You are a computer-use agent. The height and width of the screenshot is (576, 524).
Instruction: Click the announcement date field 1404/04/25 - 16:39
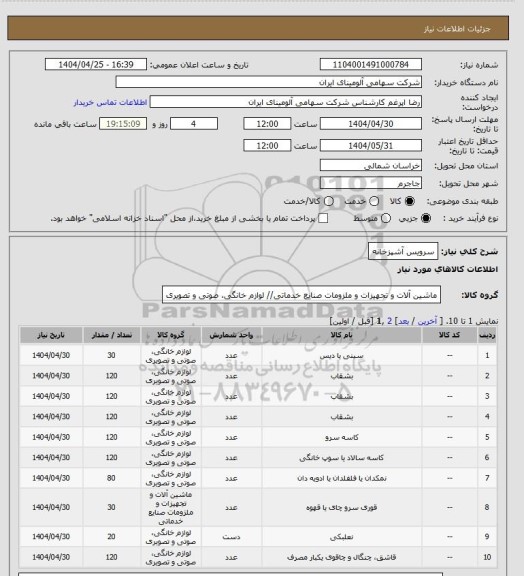[96, 64]
